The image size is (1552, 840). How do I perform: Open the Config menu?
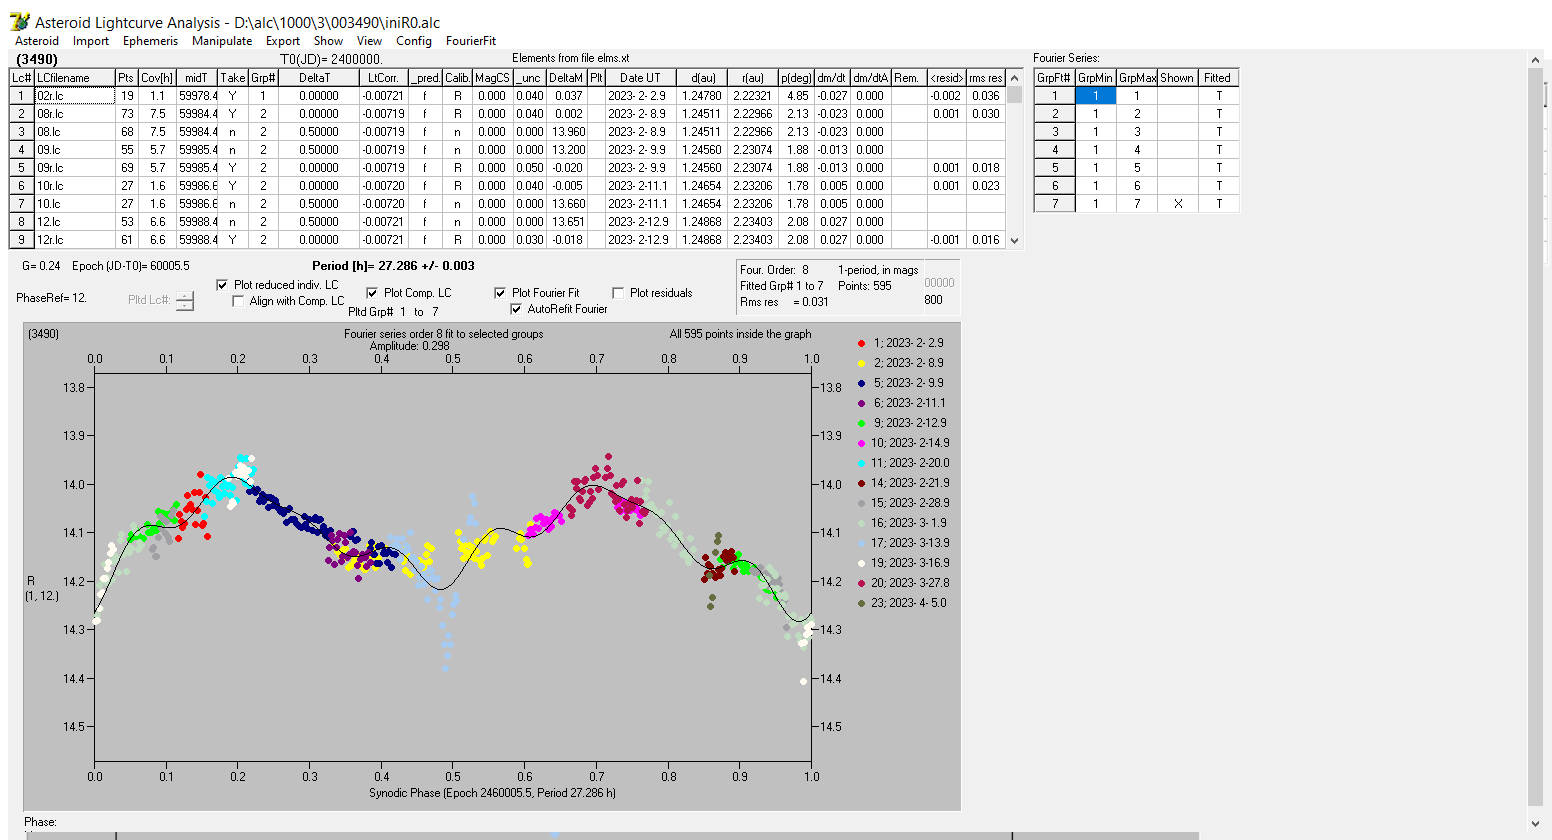414,41
